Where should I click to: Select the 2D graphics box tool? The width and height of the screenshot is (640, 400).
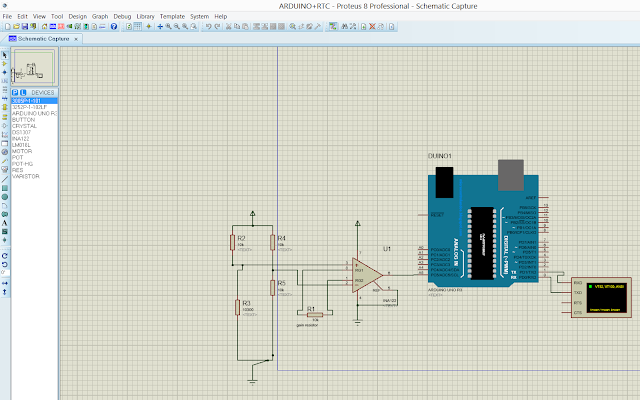pos(5,188)
